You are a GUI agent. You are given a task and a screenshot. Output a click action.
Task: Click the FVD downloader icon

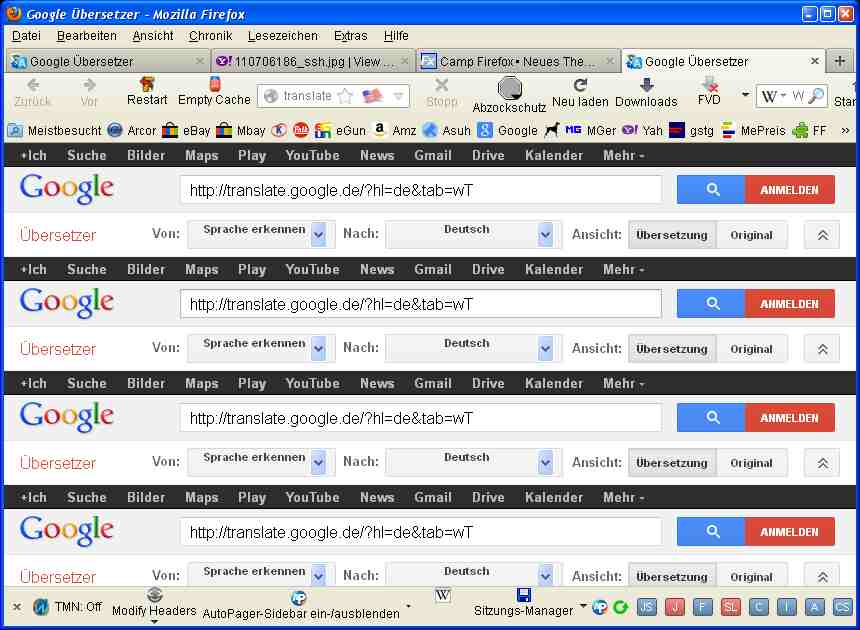point(709,86)
